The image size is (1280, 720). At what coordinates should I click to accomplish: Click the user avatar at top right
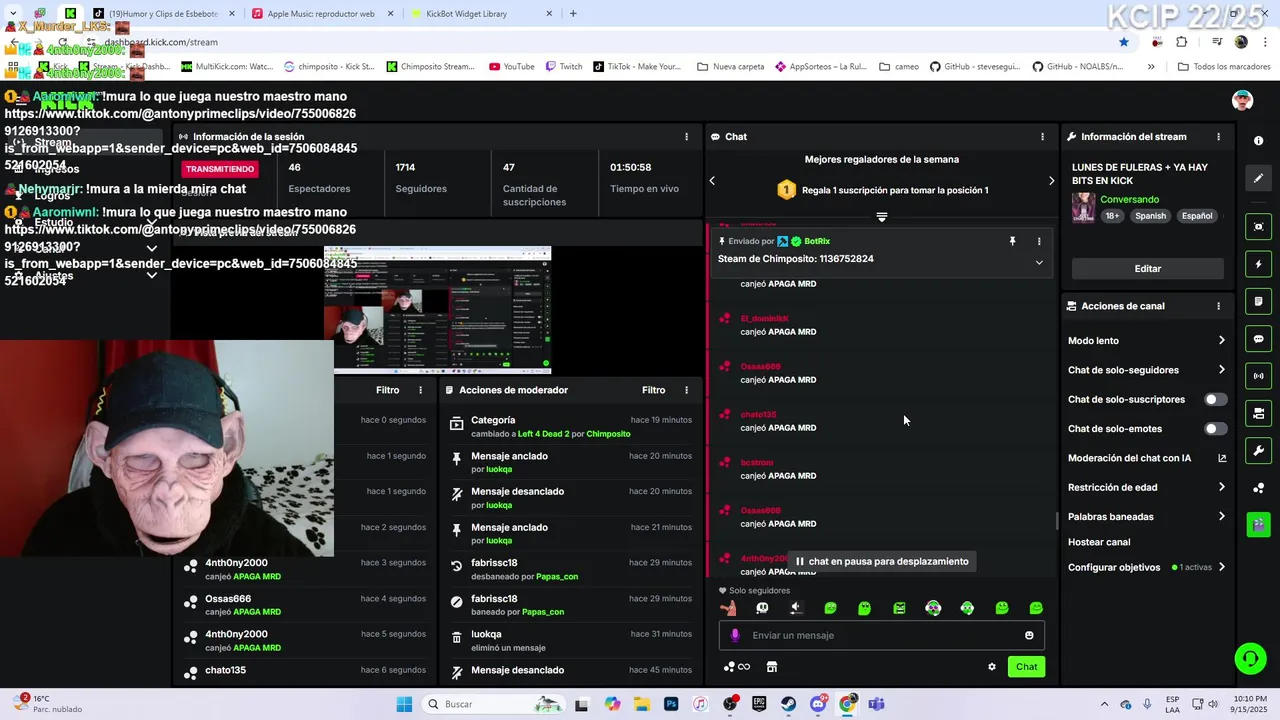(x=1243, y=100)
